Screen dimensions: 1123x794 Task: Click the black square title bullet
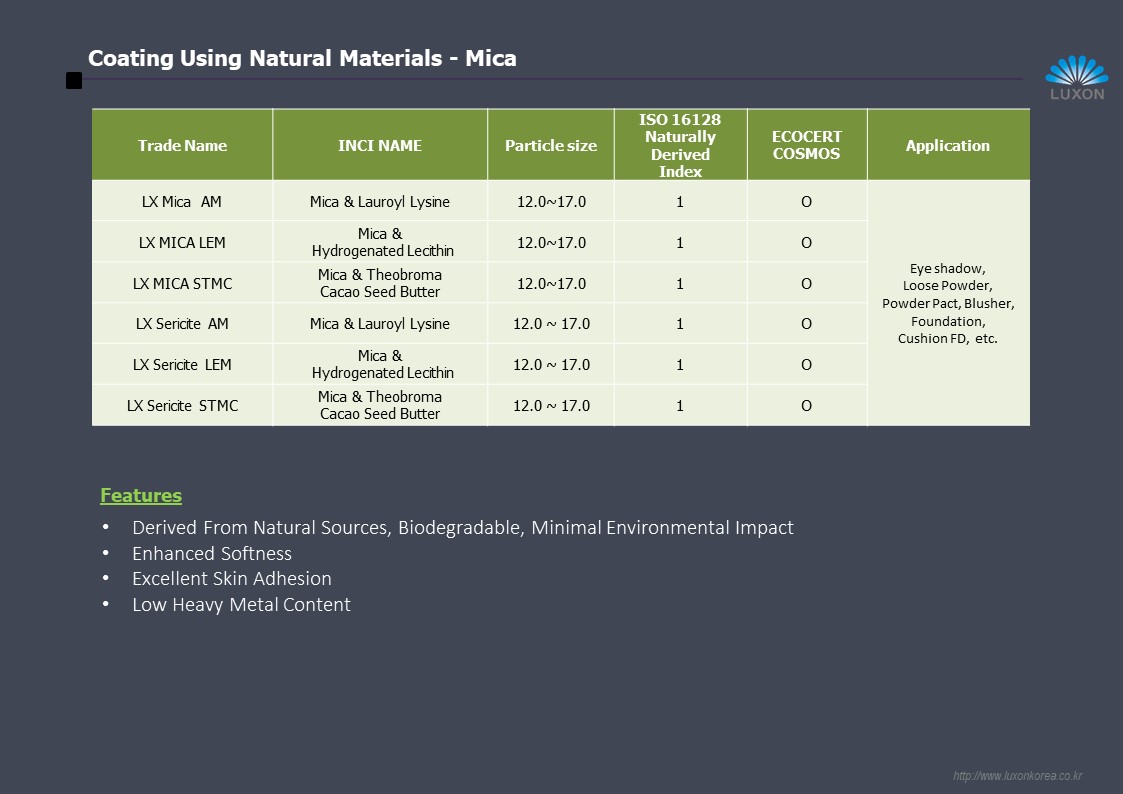tap(74, 81)
